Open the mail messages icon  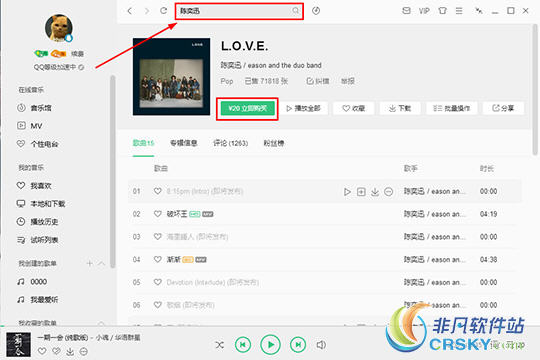(406, 11)
